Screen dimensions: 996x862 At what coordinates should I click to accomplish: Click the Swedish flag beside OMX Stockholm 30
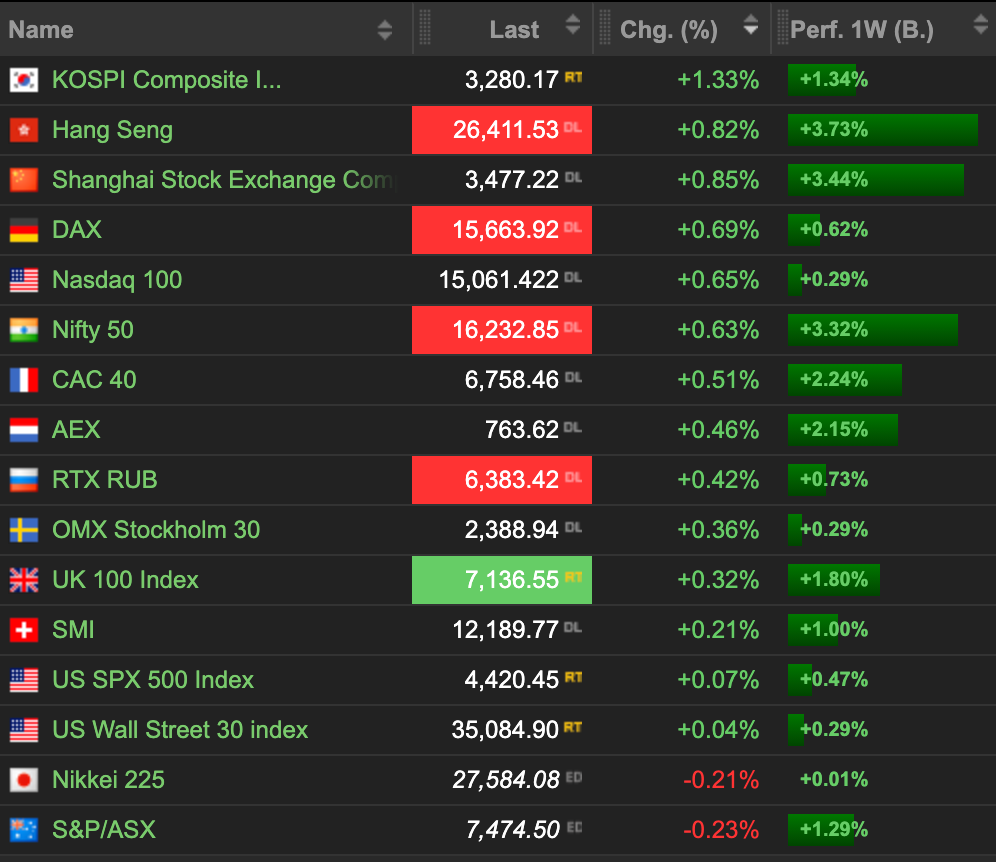click(x=24, y=530)
